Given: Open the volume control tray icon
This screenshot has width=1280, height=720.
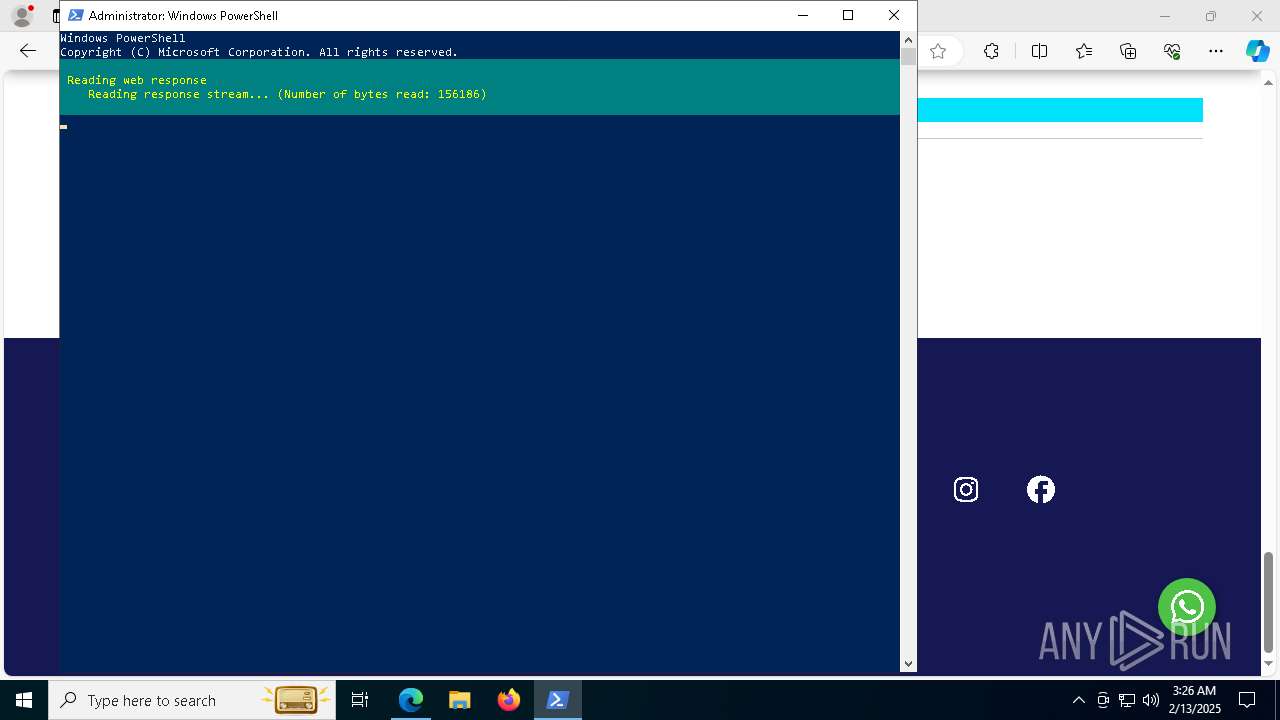Looking at the screenshot, I should click(x=1151, y=700).
